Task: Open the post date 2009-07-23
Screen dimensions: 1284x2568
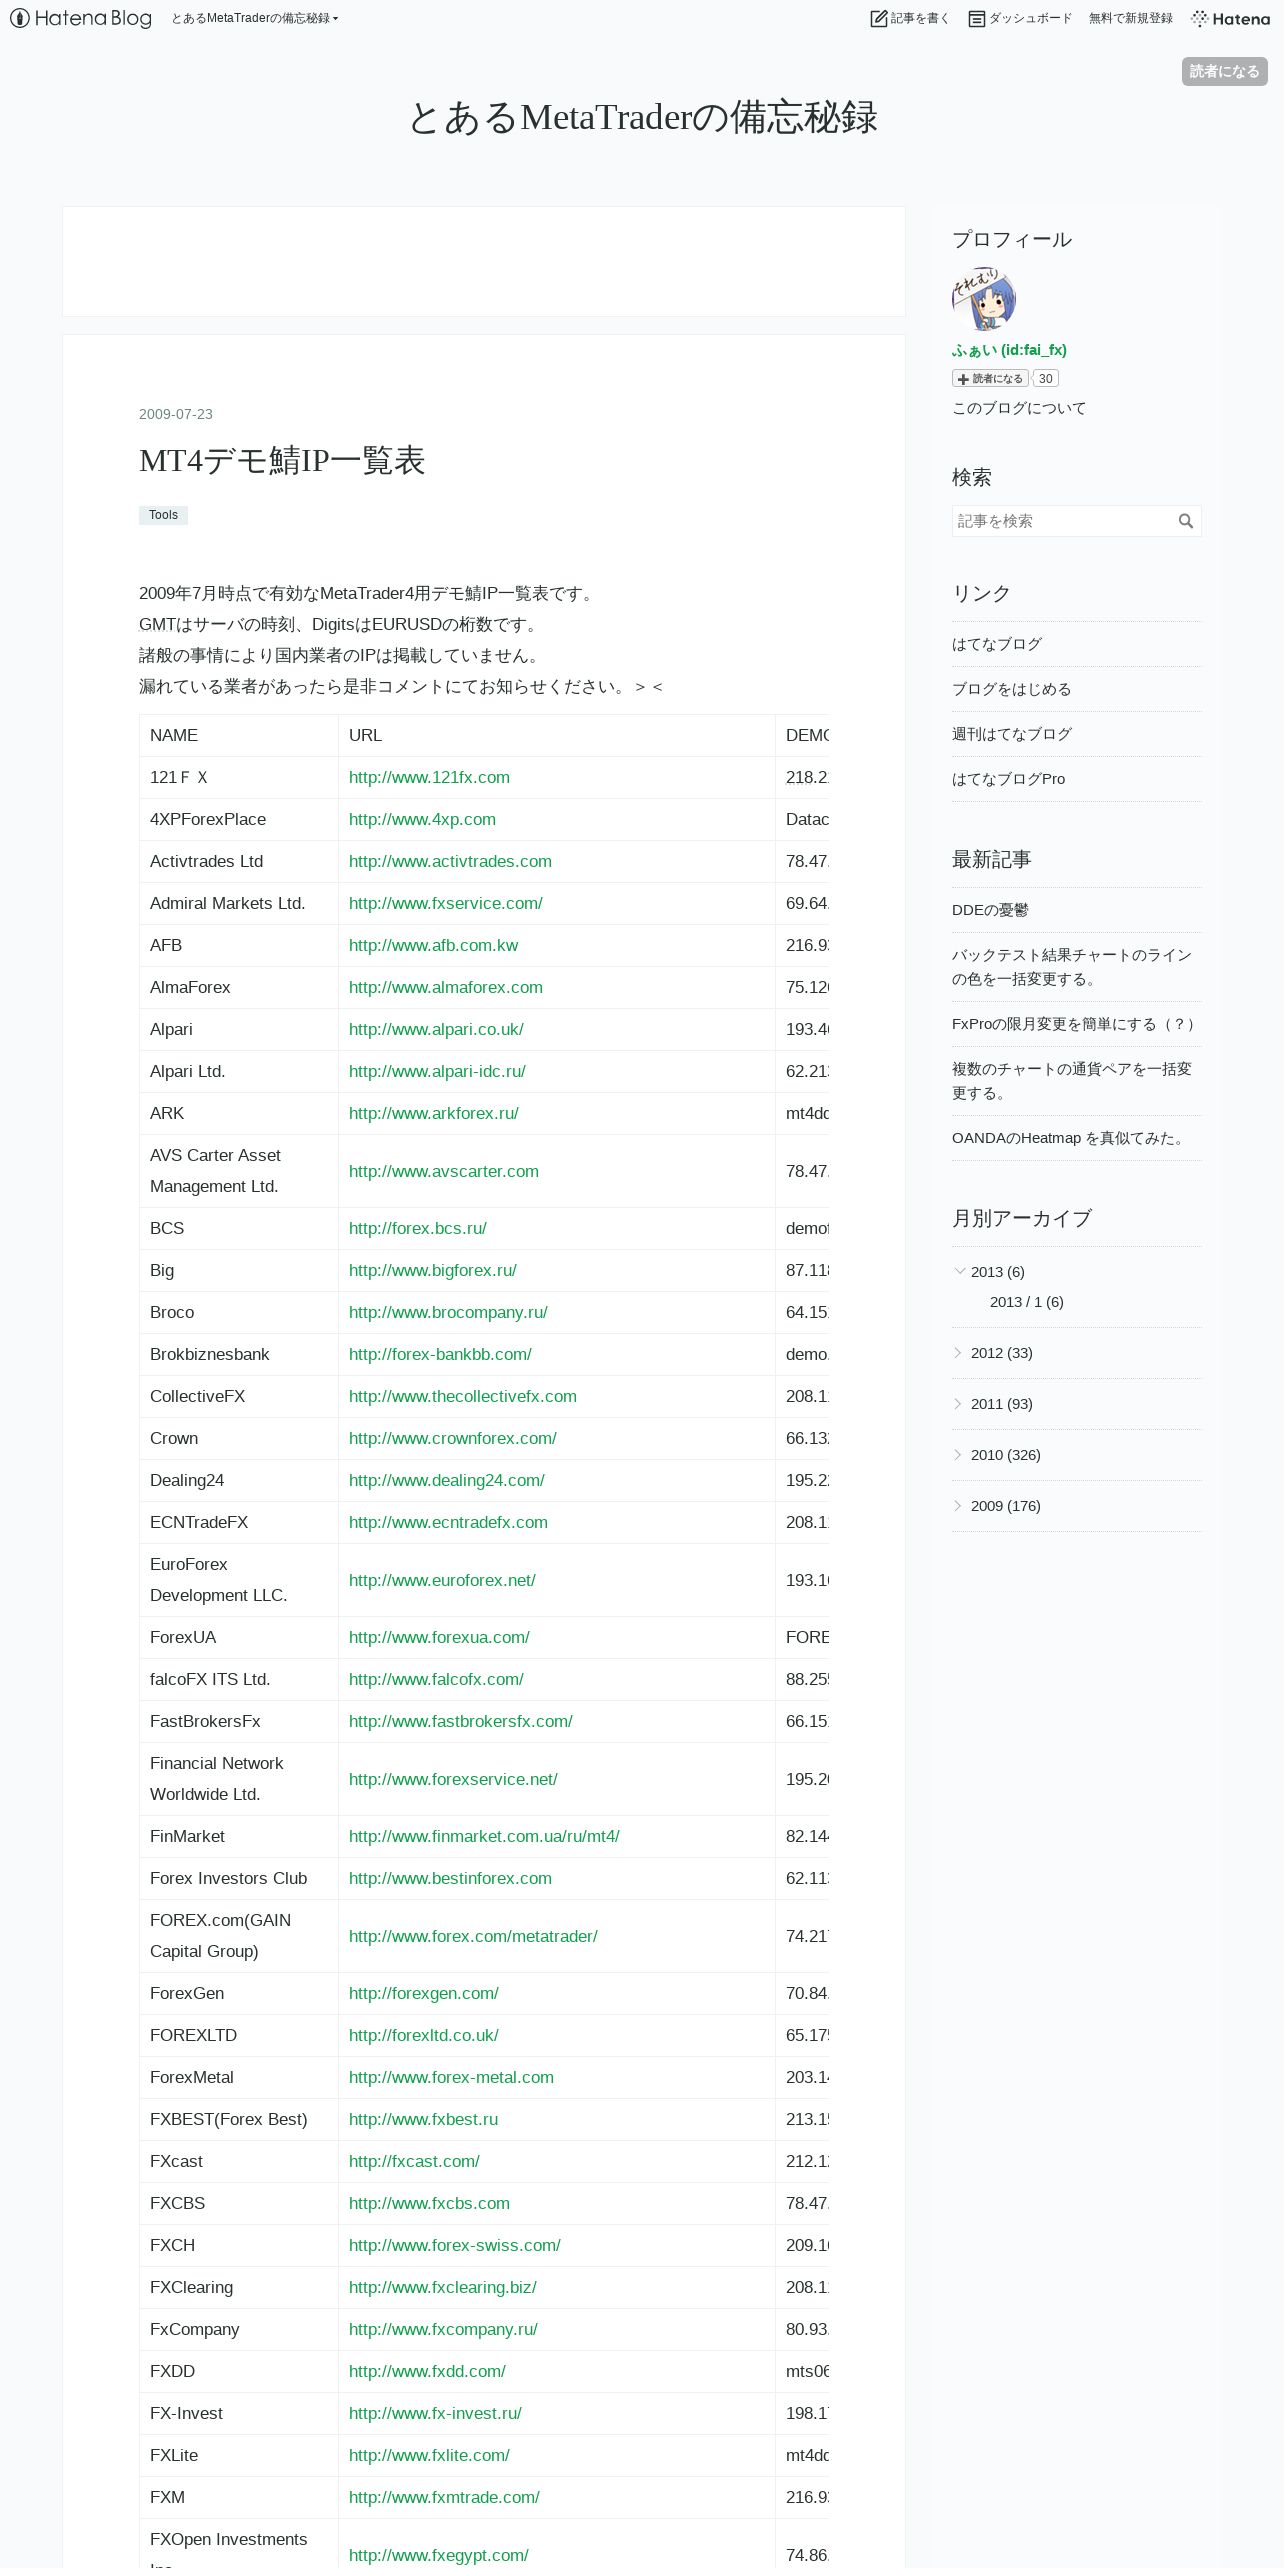Action: (x=176, y=414)
